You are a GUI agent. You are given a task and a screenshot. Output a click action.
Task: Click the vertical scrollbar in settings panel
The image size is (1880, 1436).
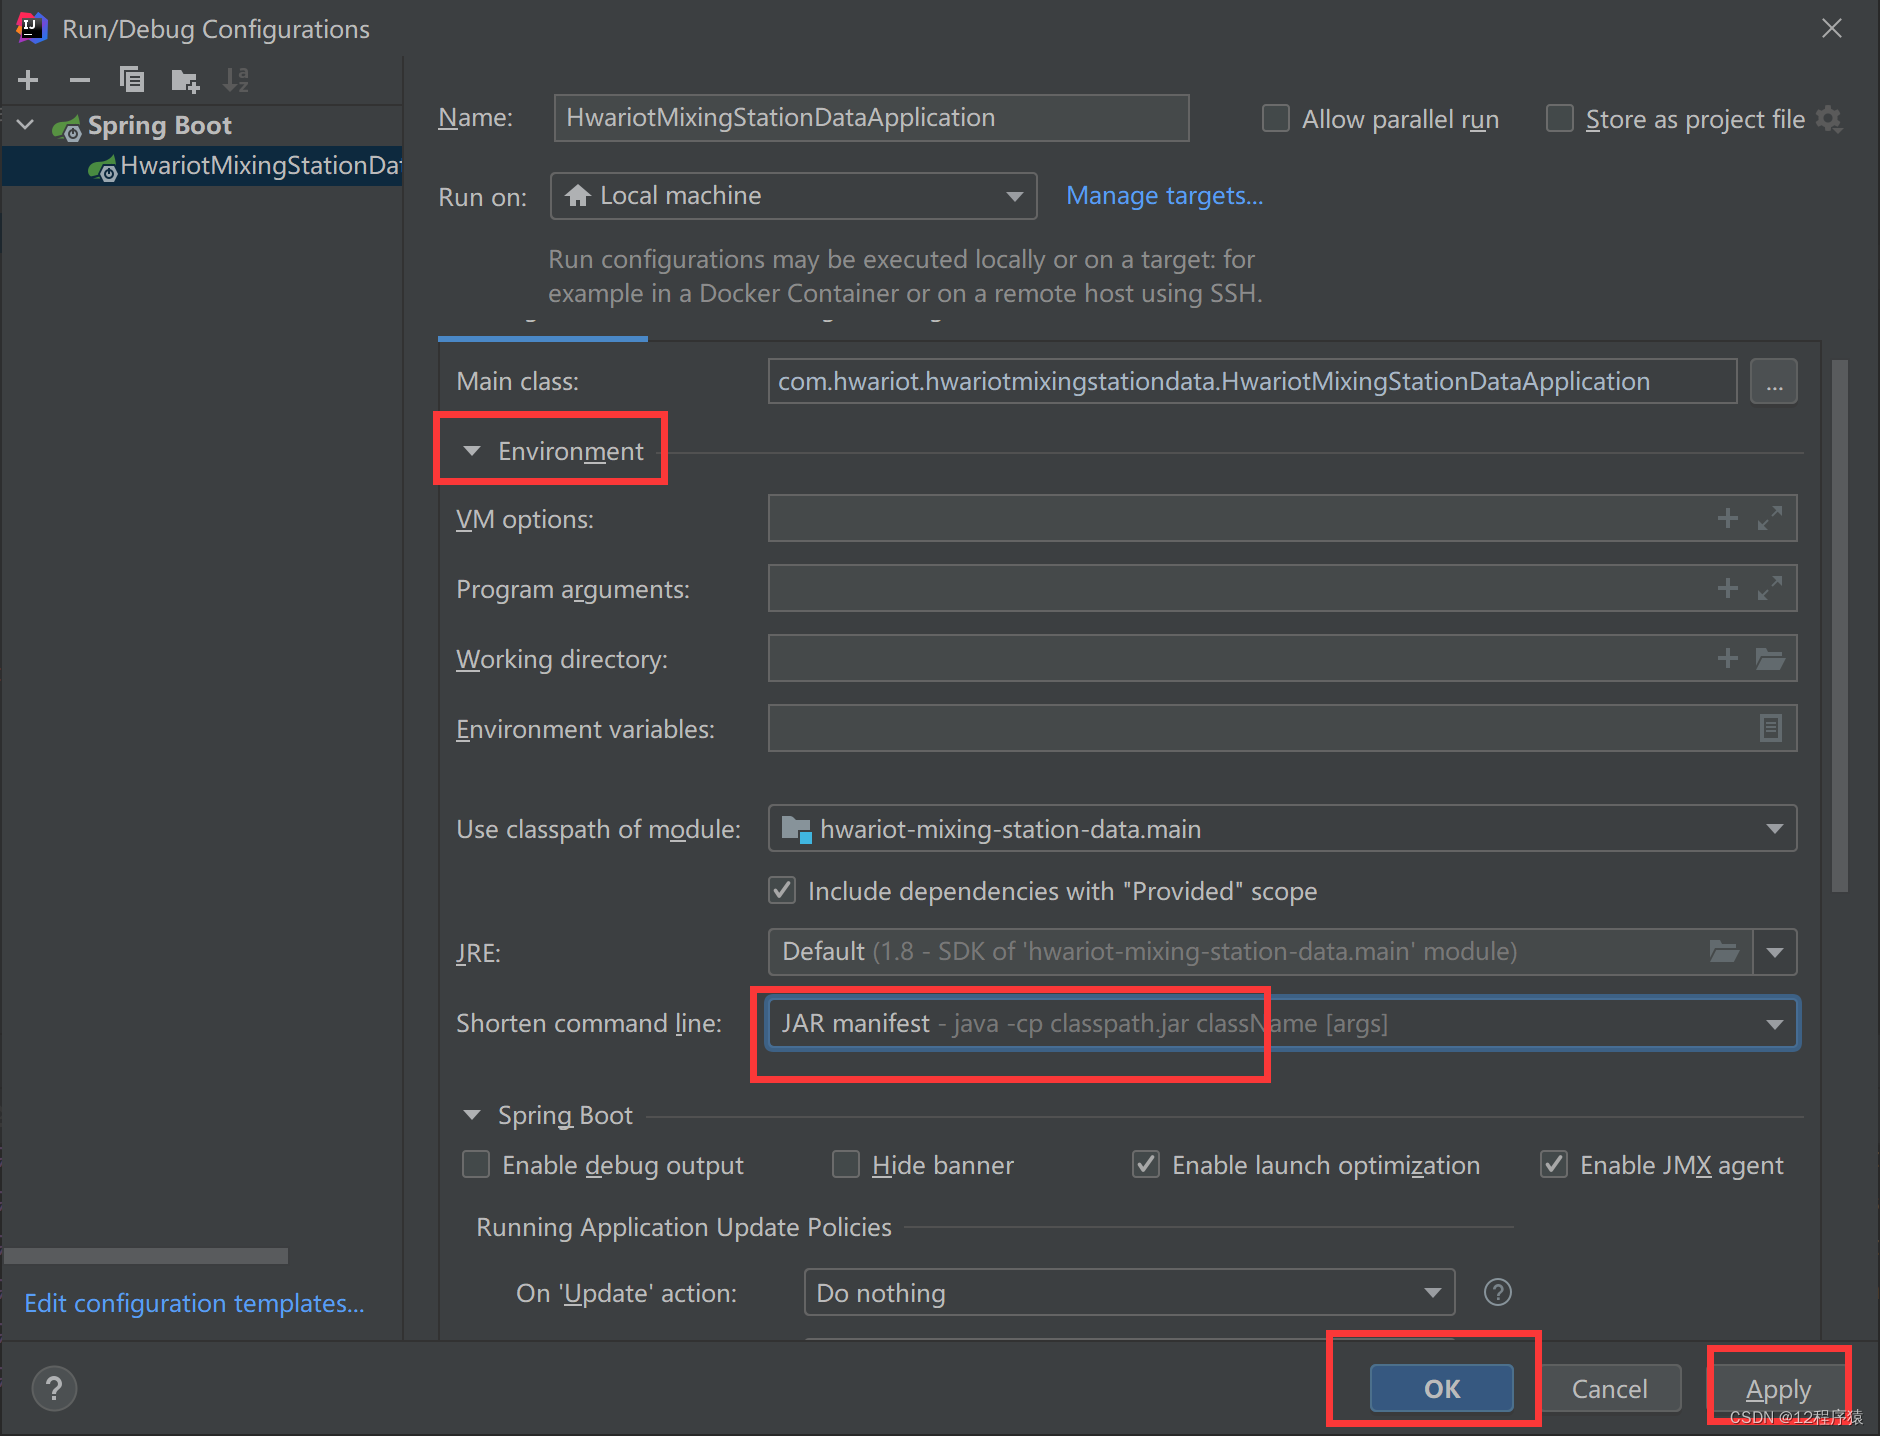point(1839,625)
